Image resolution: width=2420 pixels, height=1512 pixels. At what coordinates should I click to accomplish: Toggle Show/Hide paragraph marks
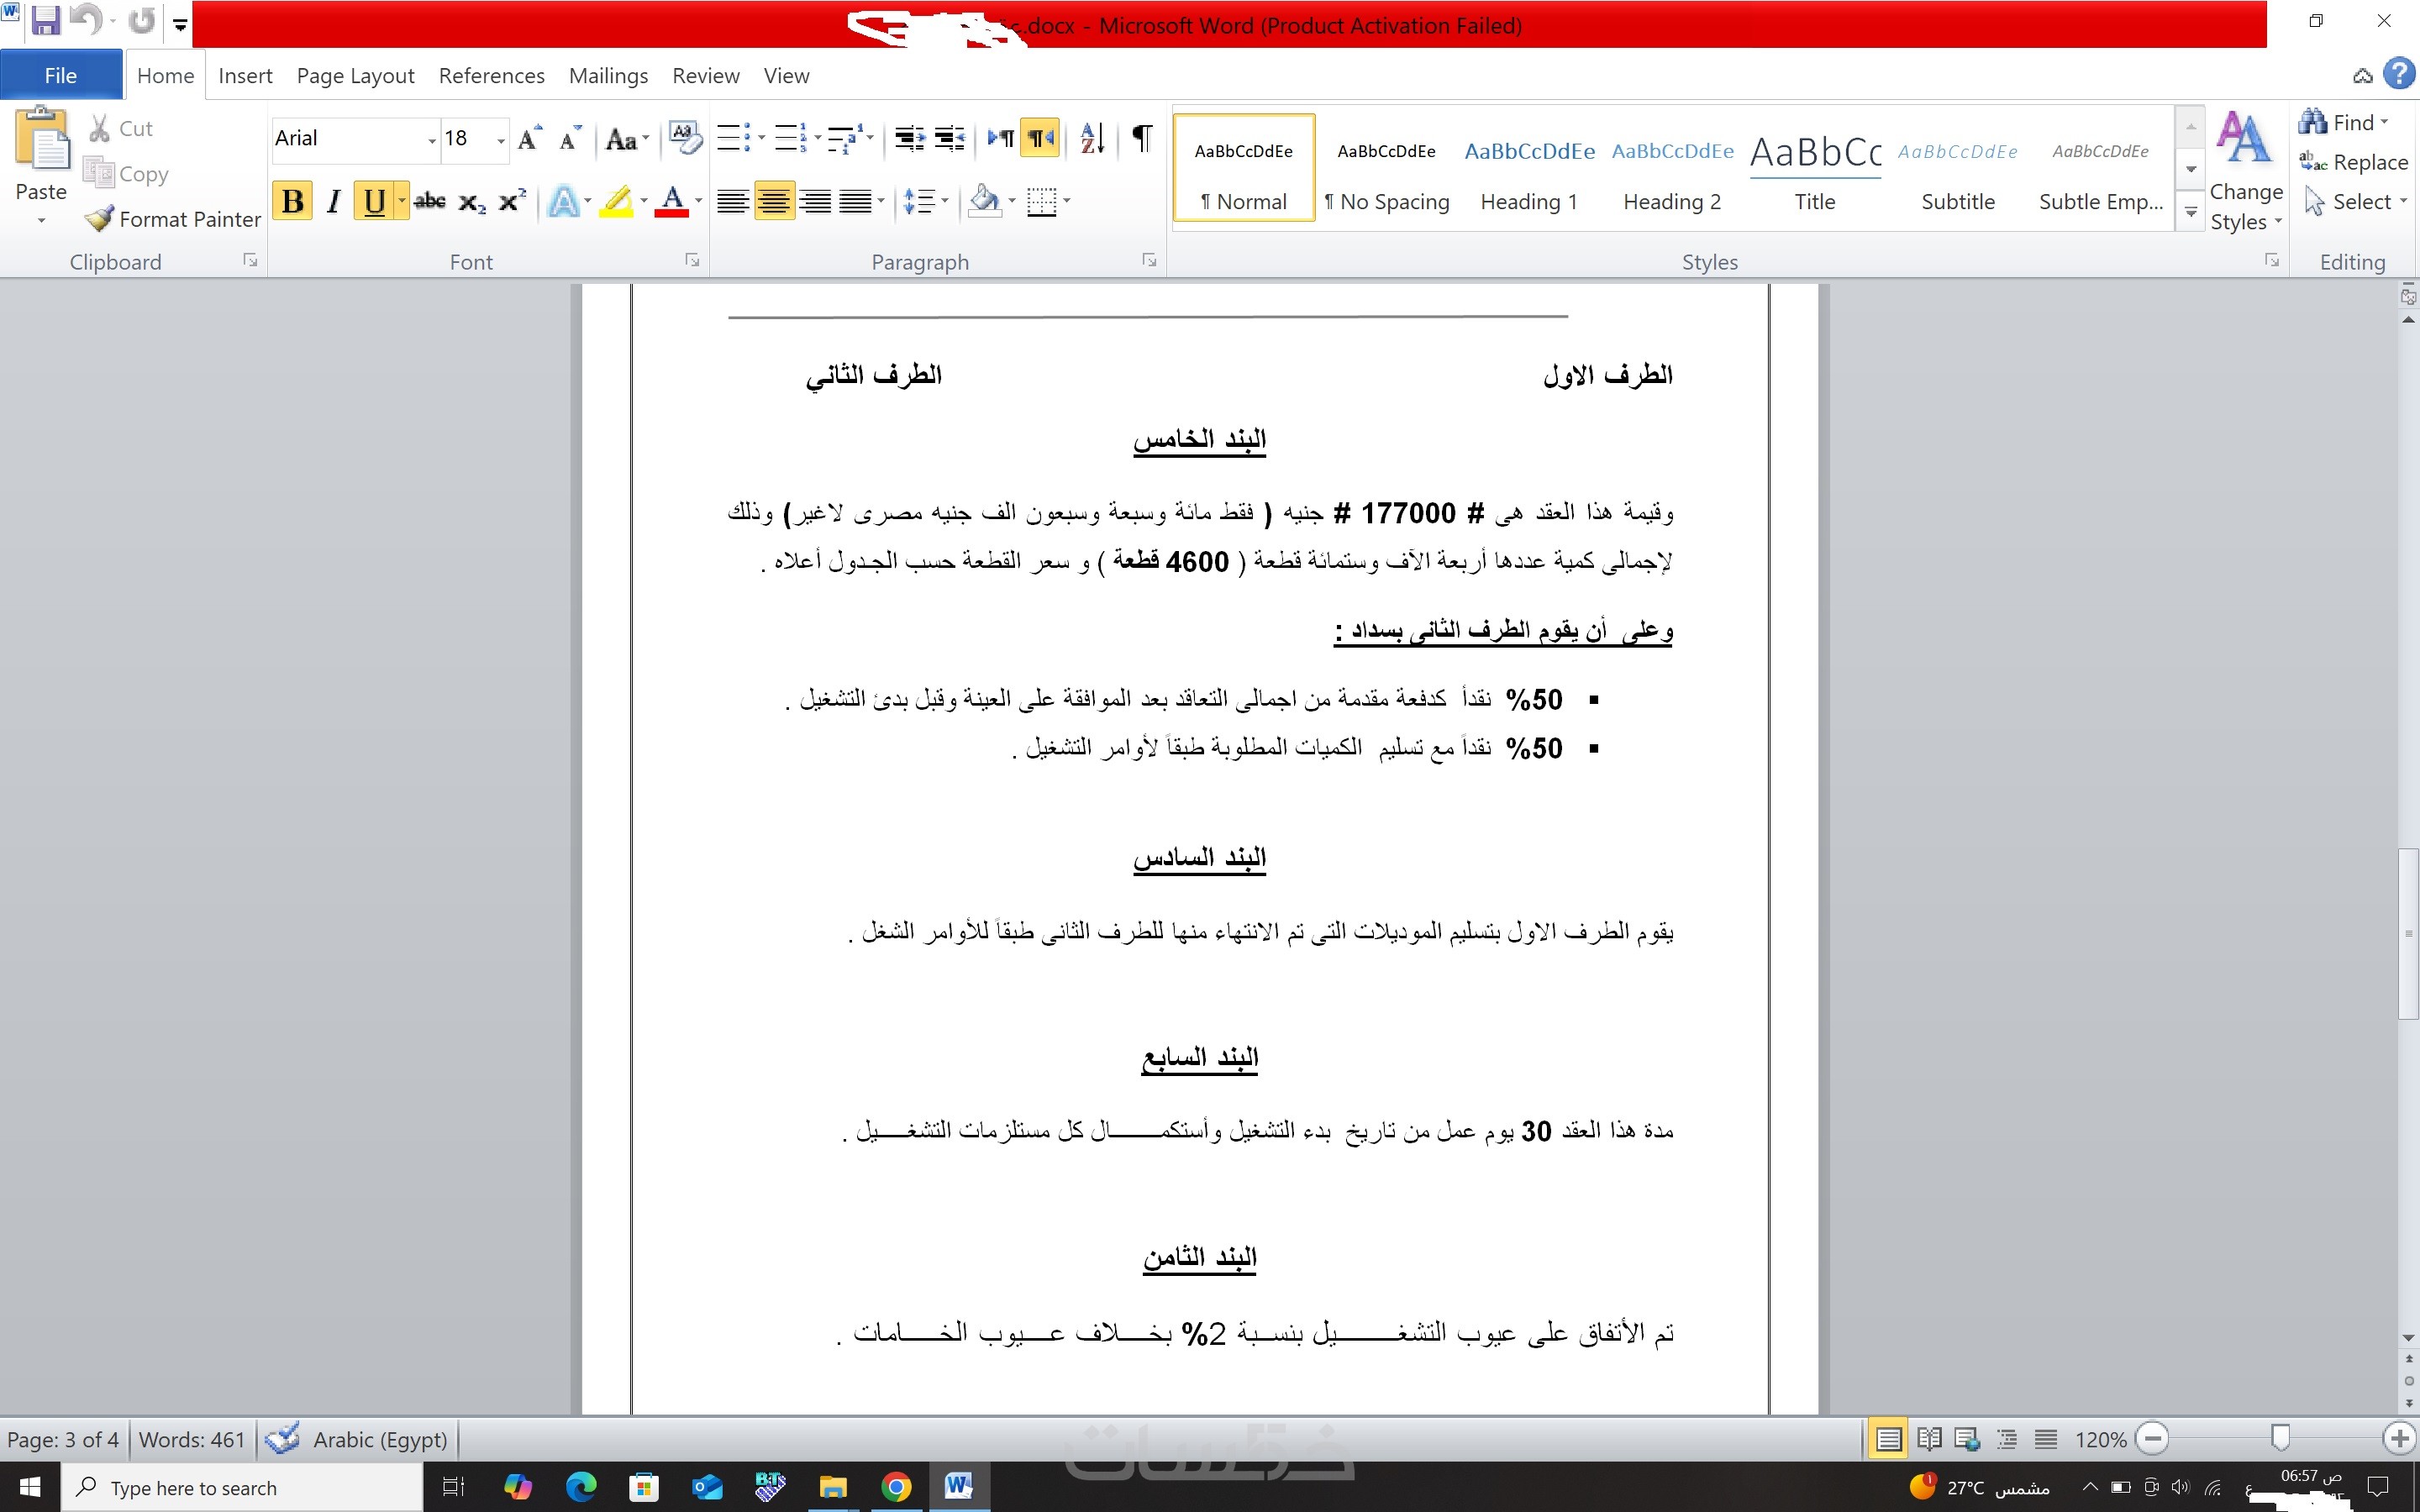[x=1141, y=139]
